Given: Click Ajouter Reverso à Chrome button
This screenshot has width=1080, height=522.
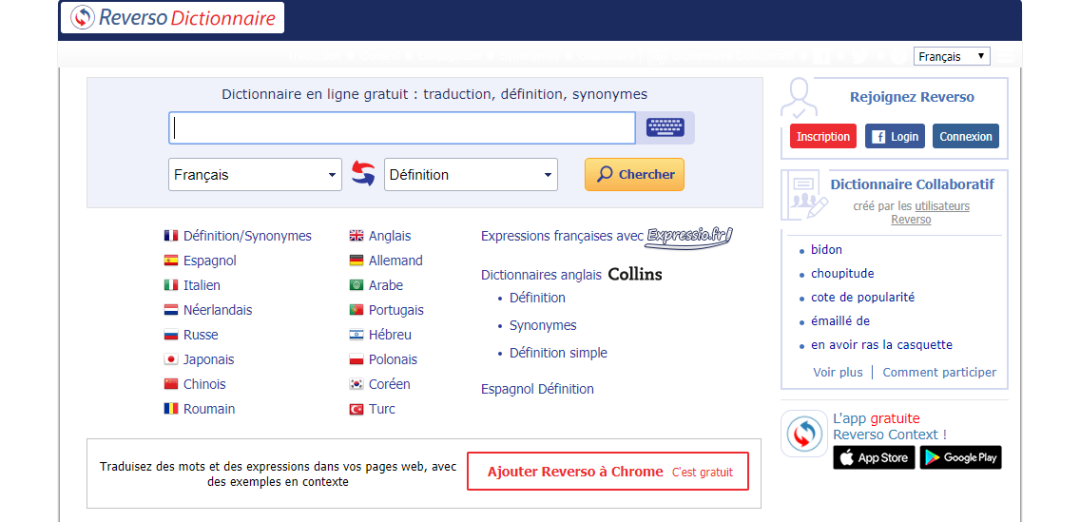Looking at the screenshot, I should pyautogui.click(x=608, y=472).
